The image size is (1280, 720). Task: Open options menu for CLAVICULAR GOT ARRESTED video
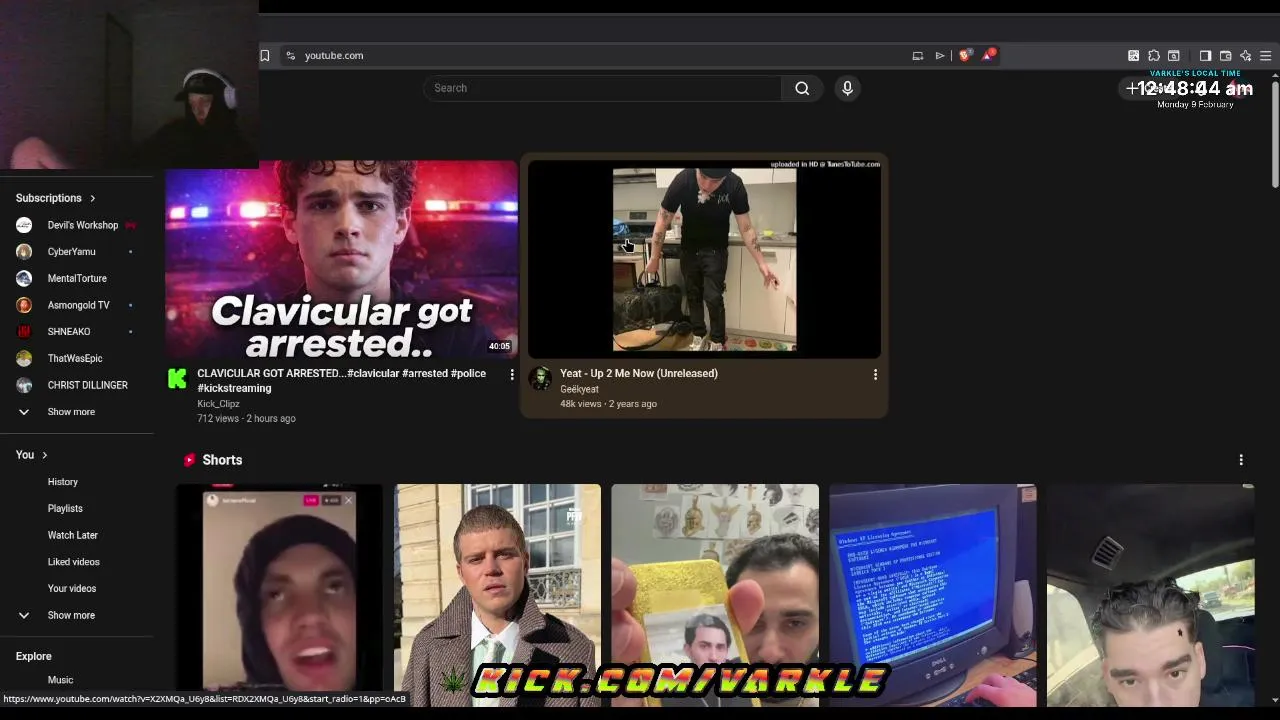pyautogui.click(x=512, y=374)
